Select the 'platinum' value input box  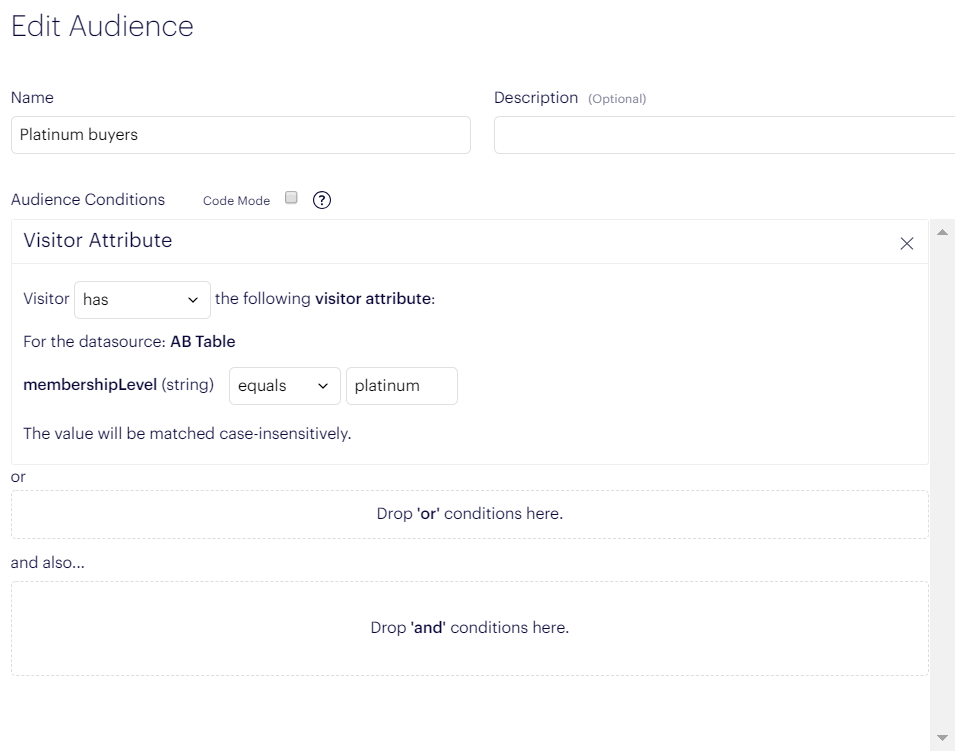point(401,386)
